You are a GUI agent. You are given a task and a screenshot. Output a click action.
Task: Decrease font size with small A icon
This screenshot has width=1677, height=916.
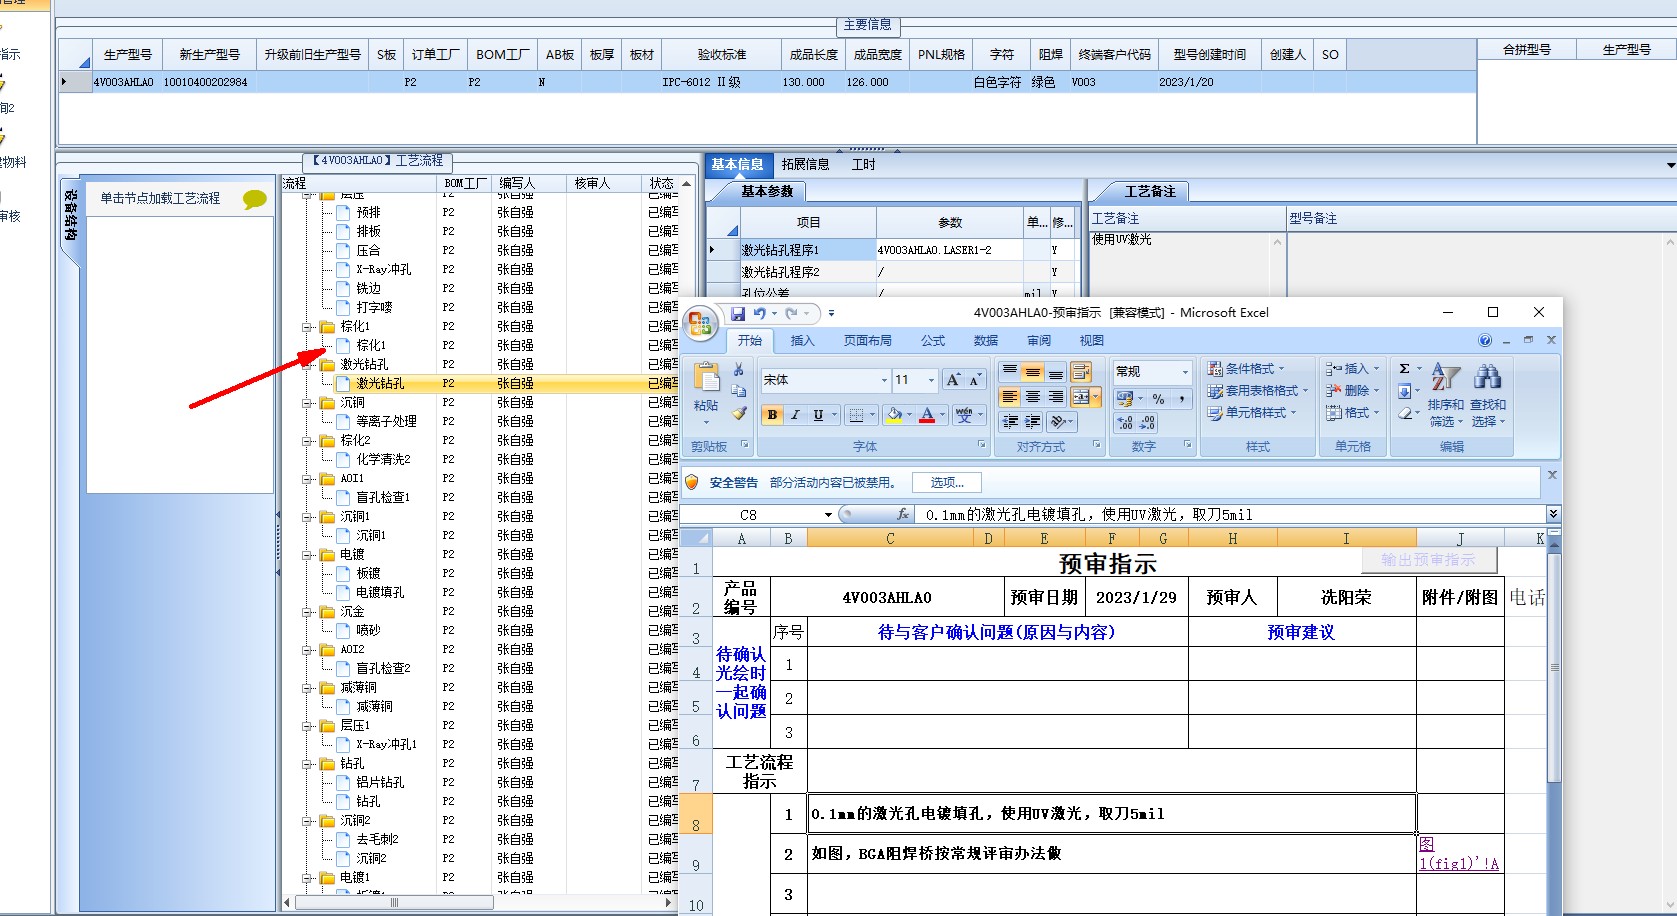(974, 380)
